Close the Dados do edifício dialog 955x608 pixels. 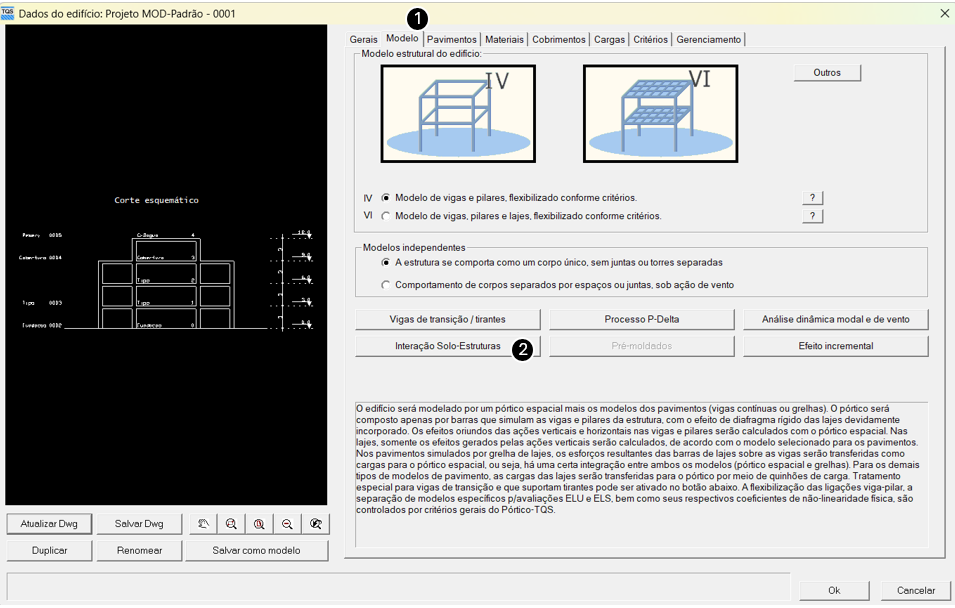(944, 13)
